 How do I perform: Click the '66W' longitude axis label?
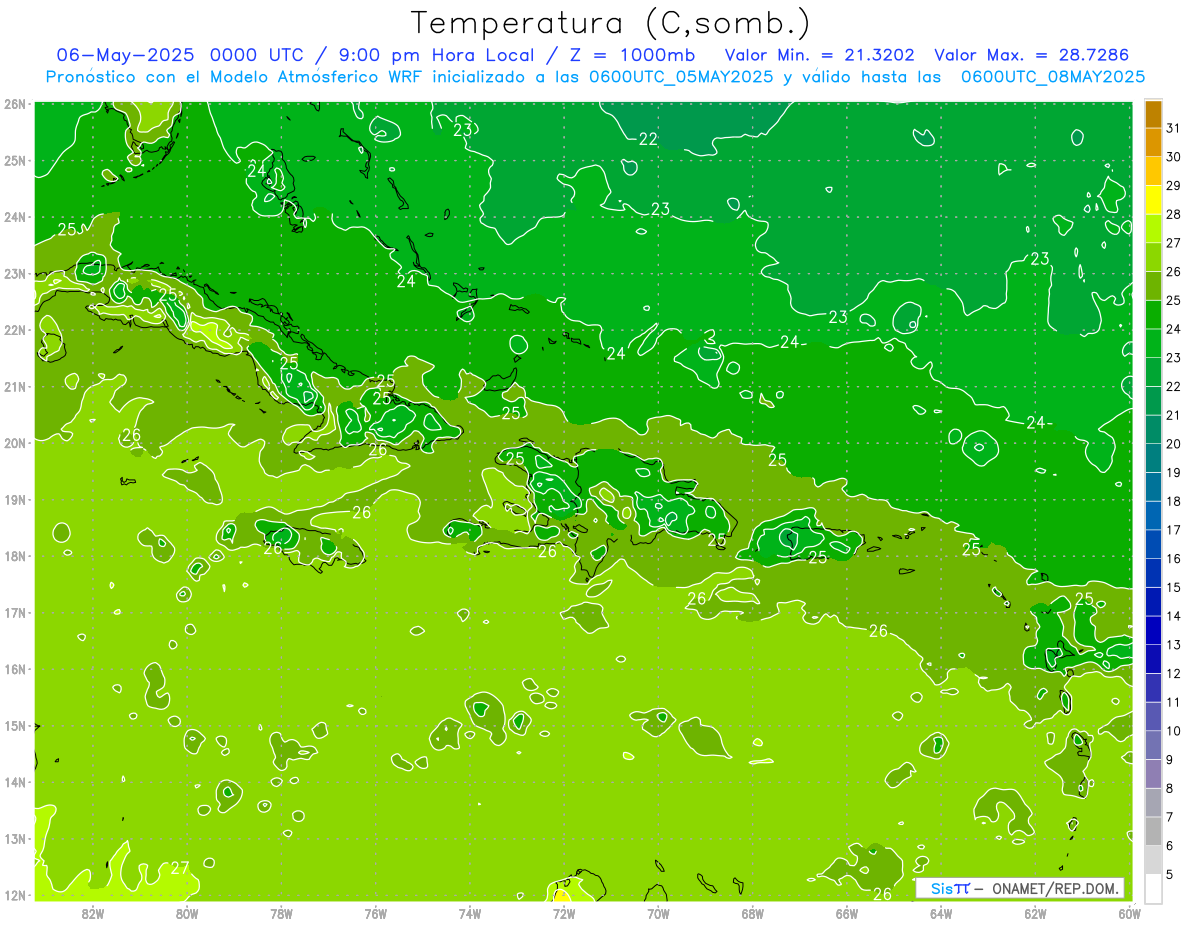click(846, 913)
